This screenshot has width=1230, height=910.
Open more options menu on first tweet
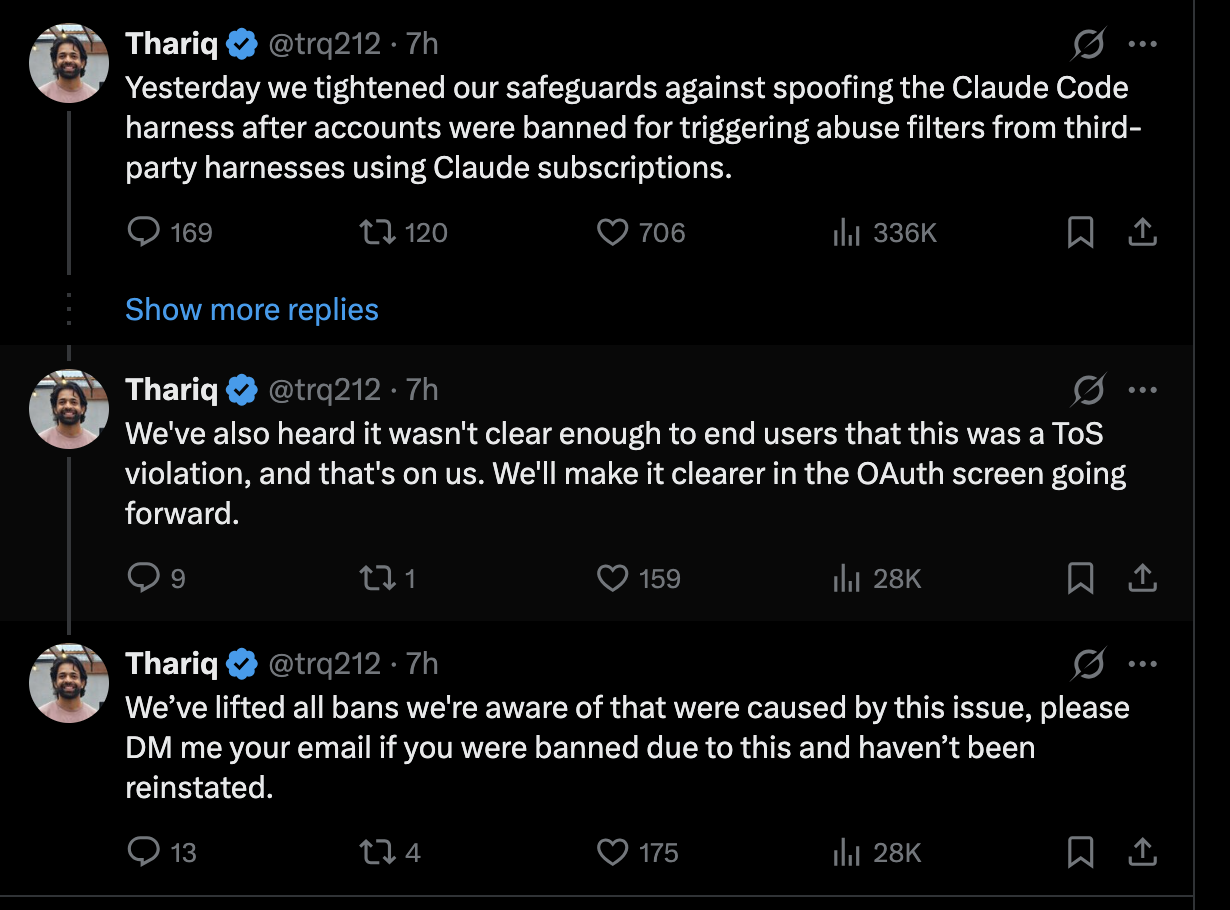pyautogui.click(x=1142, y=45)
